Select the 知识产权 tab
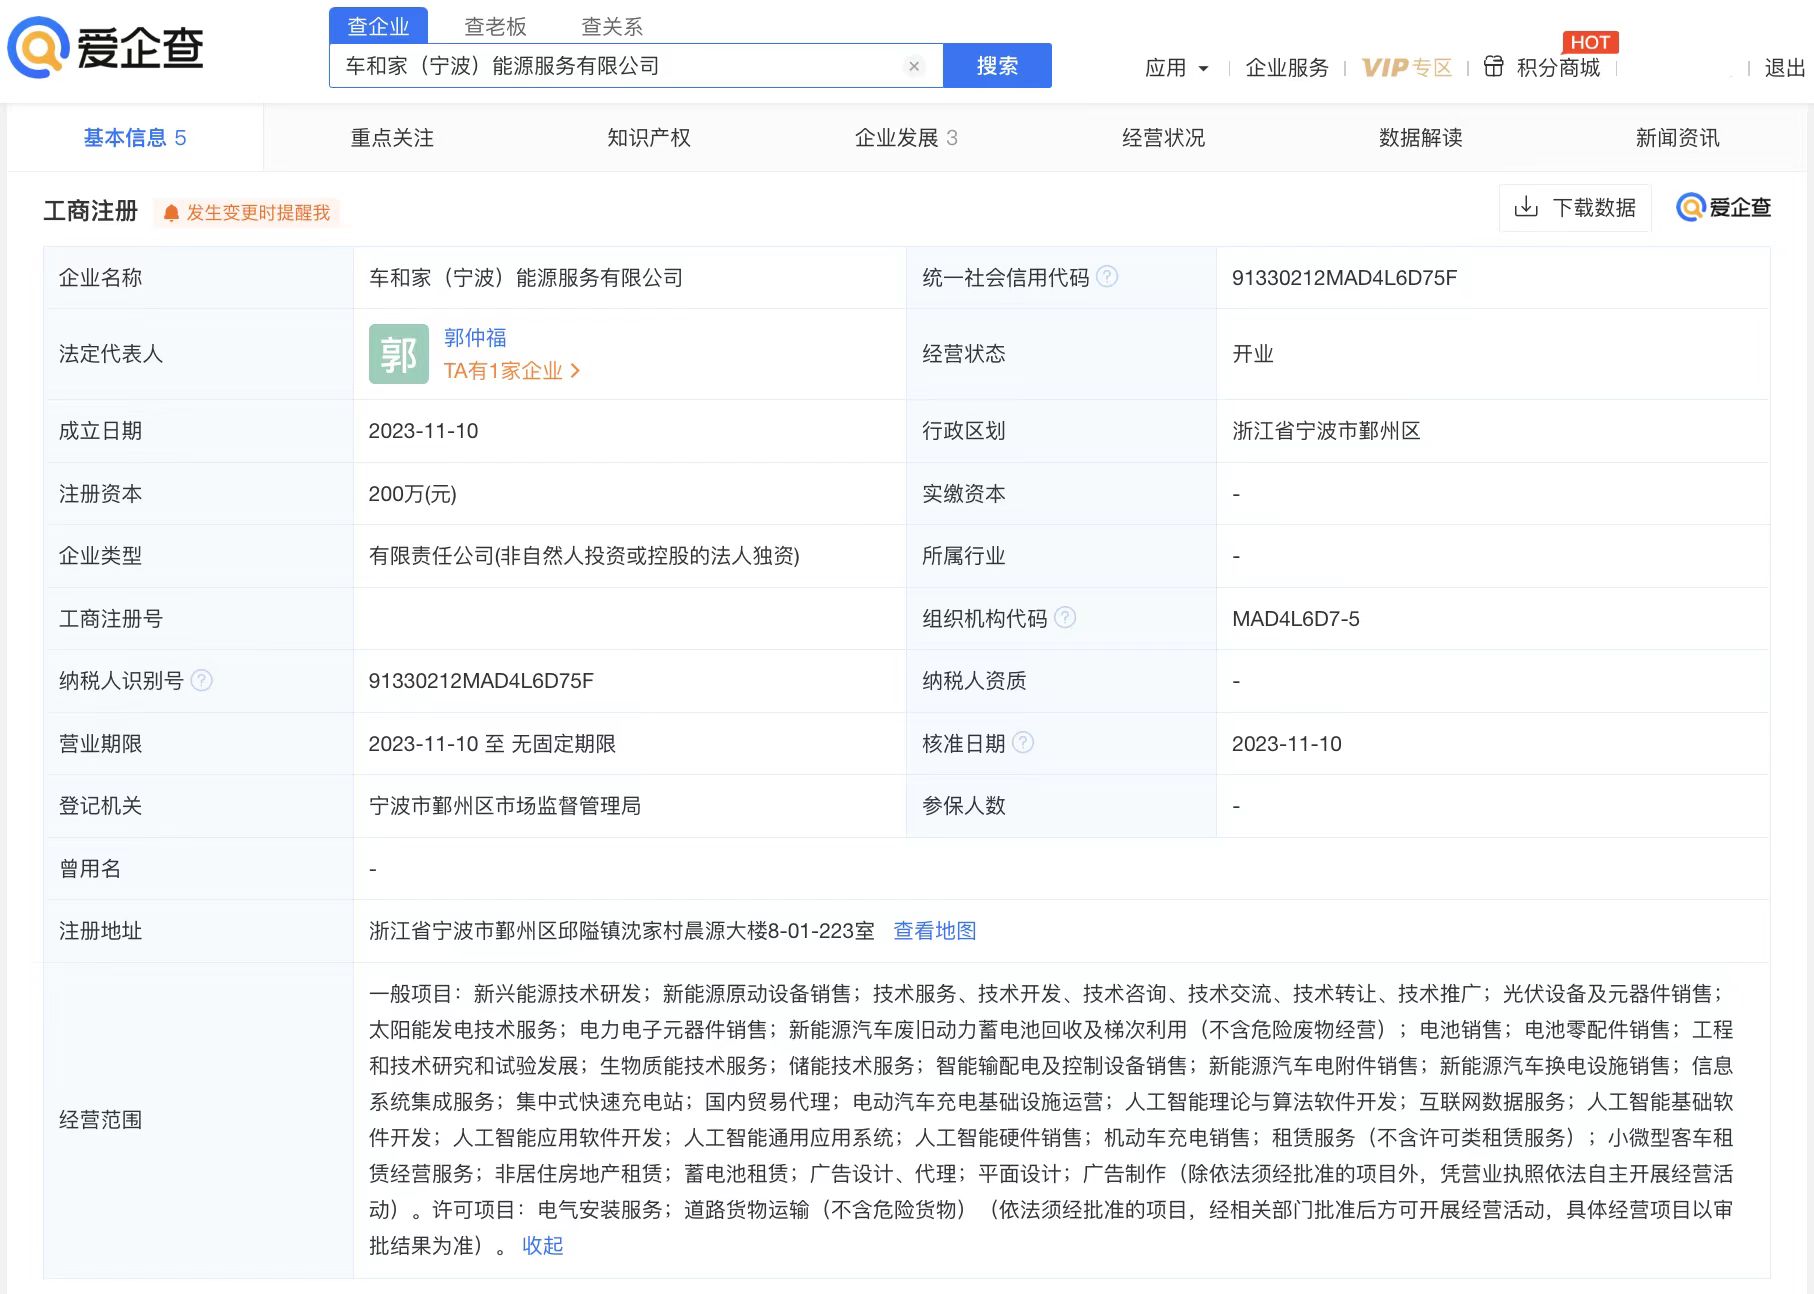 649,138
